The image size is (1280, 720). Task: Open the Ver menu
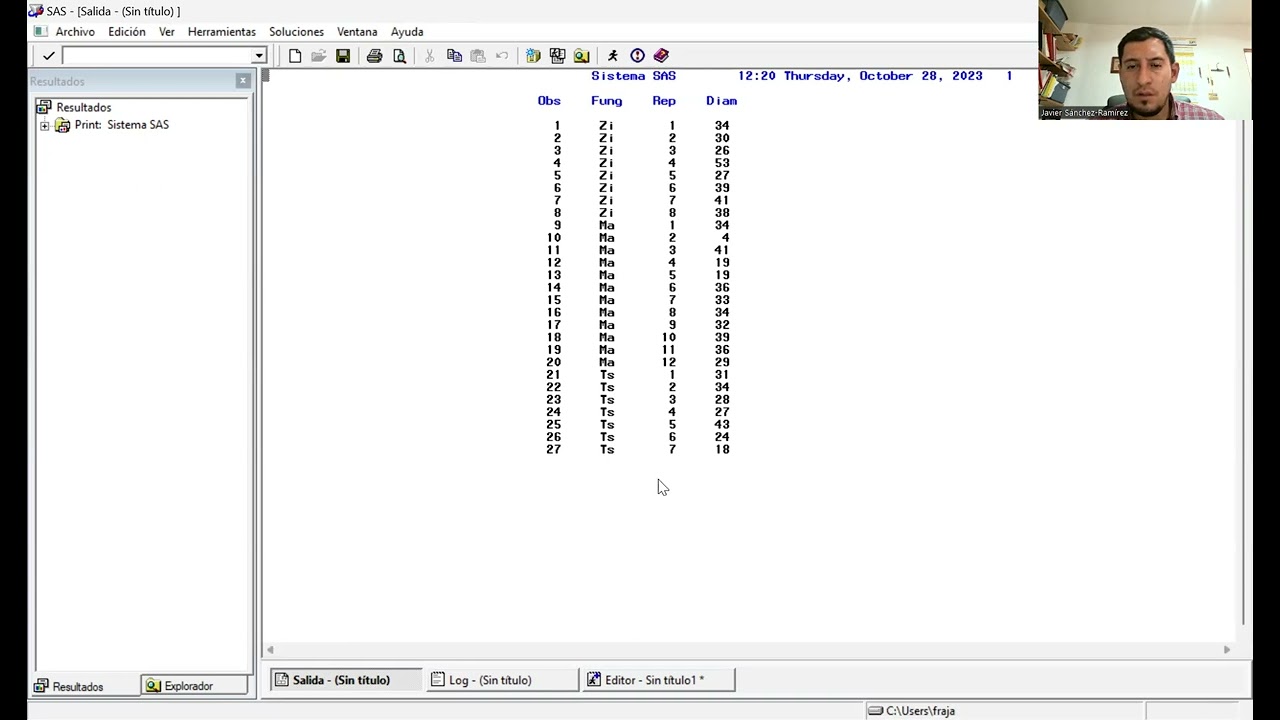[x=167, y=32]
